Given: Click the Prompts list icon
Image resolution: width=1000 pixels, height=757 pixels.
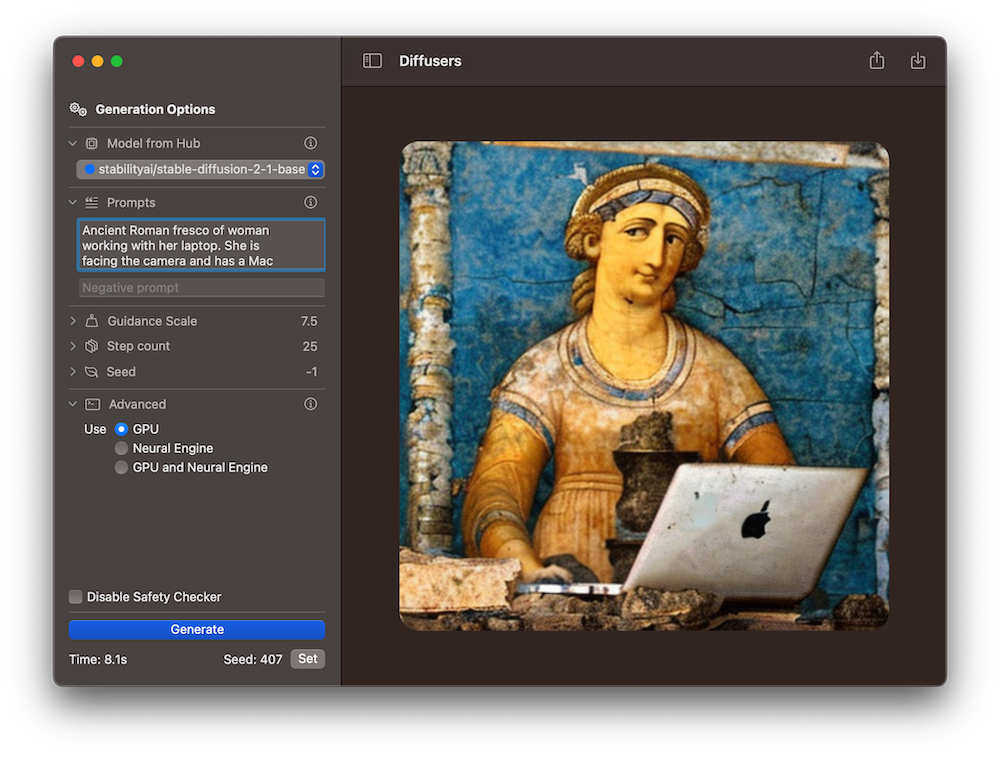Looking at the screenshot, I should (x=90, y=202).
